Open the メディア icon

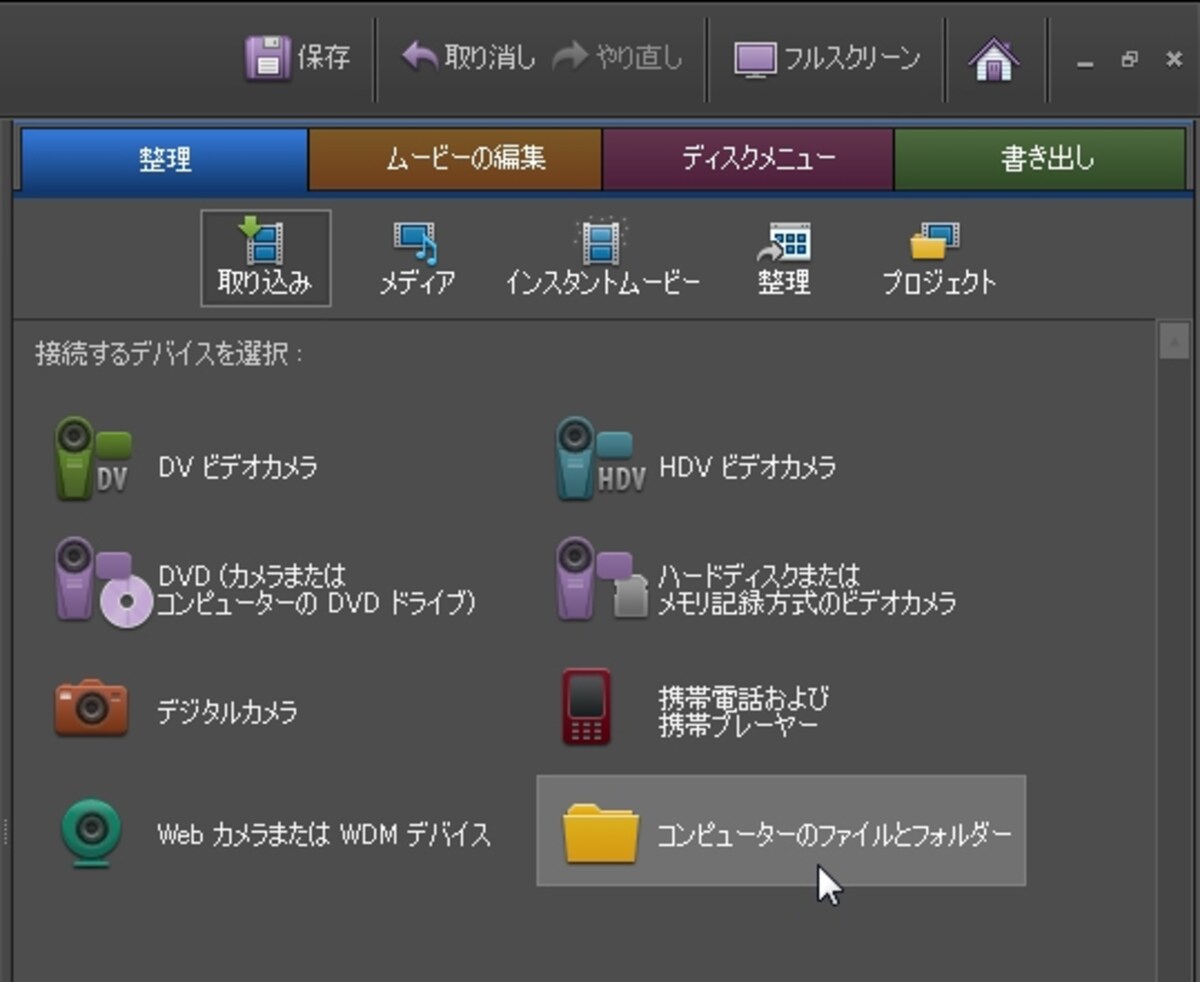coord(416,244)
